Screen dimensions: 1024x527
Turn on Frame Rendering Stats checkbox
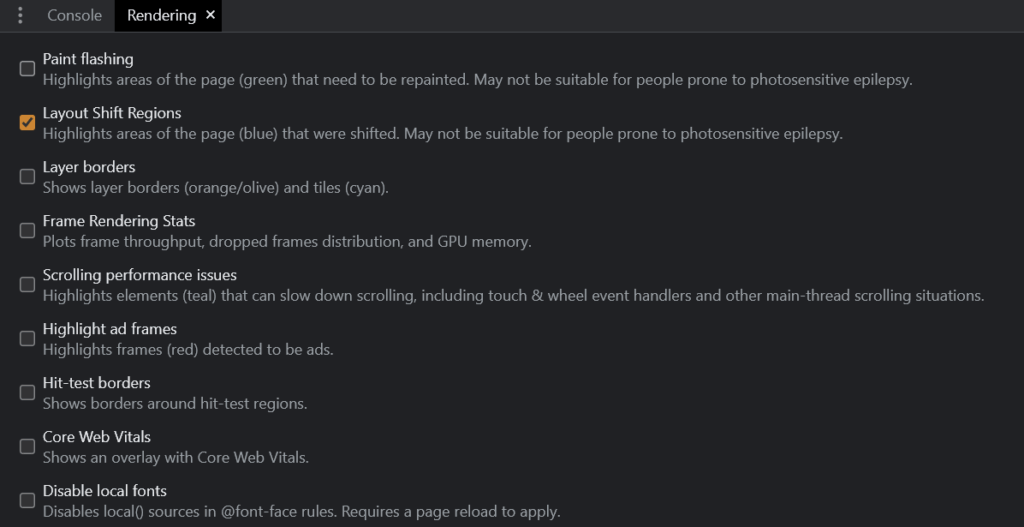(27, 231)
